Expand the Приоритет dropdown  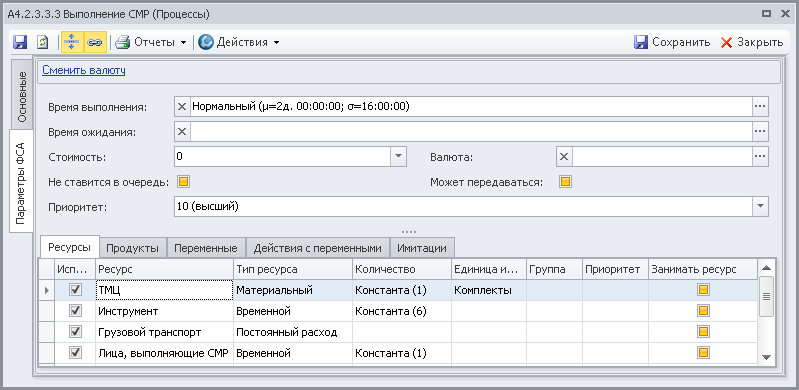760,206
